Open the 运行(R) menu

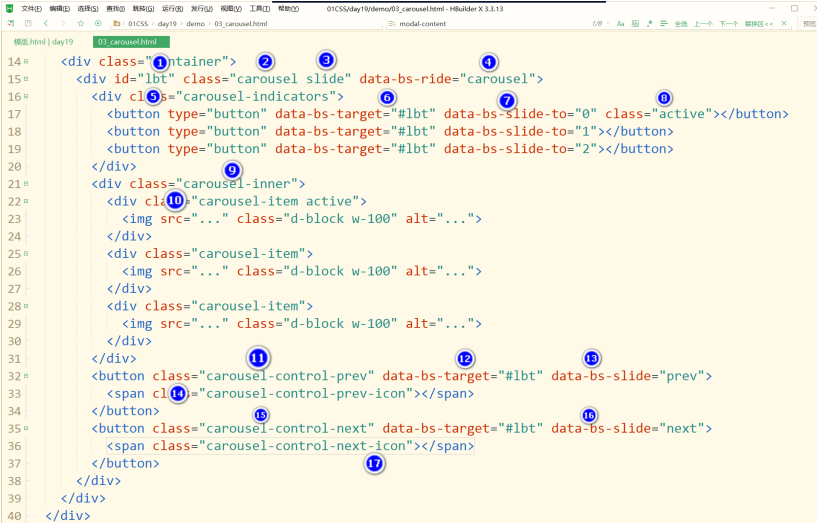click(172, 9)
